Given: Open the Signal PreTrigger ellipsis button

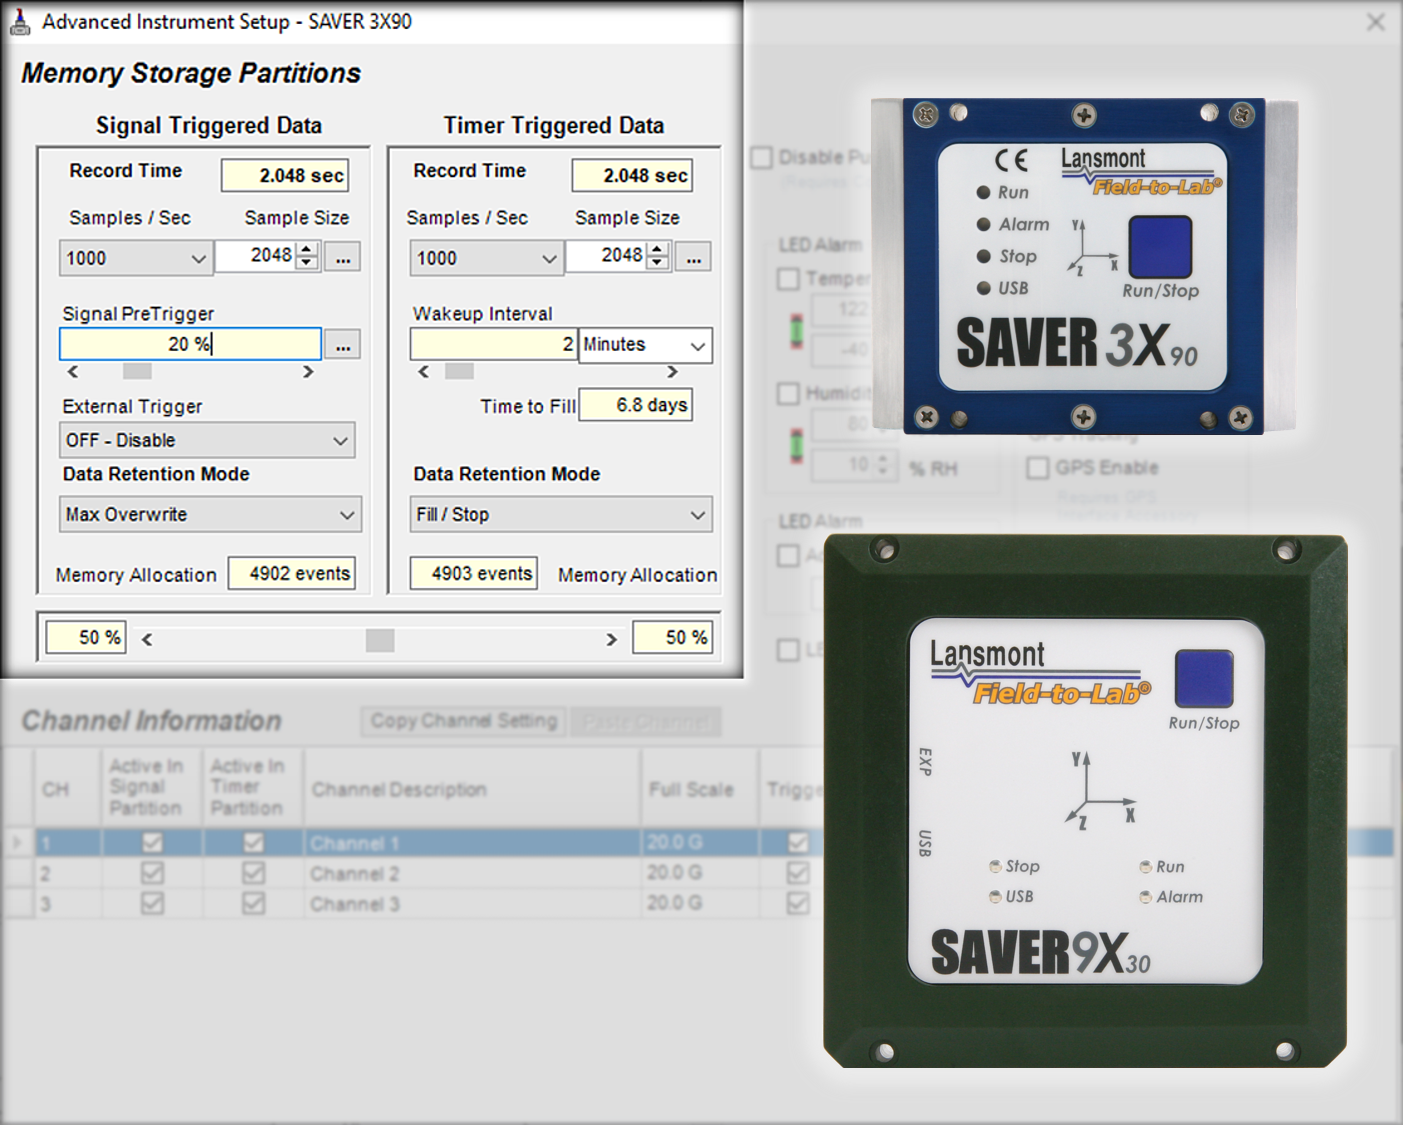Looking at the screenshot, I should coord(343,345).
